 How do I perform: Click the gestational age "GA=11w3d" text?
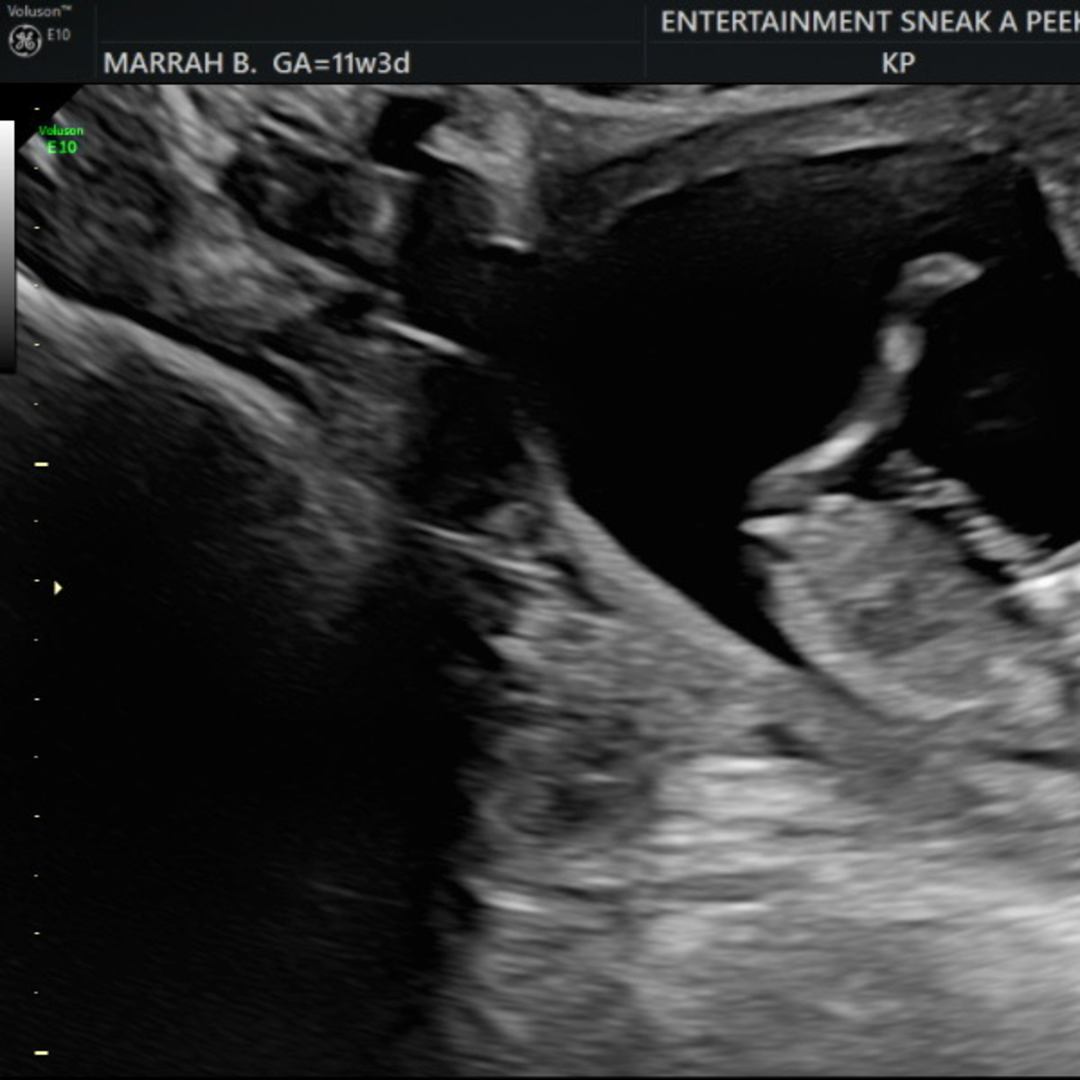coord(342,63)
